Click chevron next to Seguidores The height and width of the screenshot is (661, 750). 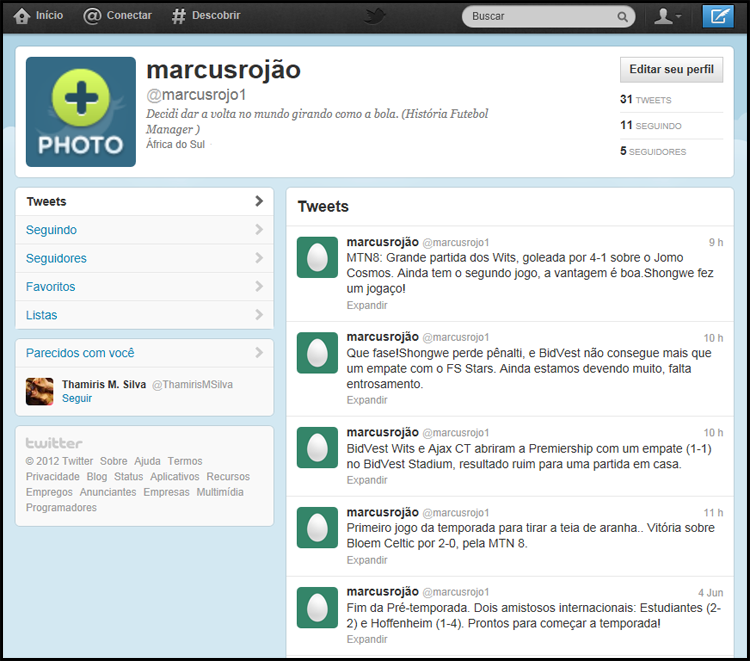pos(259,258)
